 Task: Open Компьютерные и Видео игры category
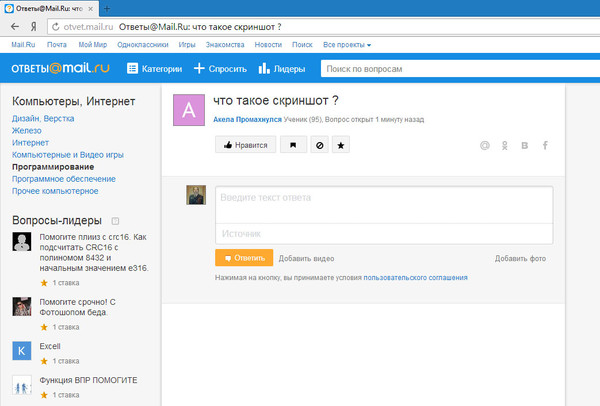(68, 155)
